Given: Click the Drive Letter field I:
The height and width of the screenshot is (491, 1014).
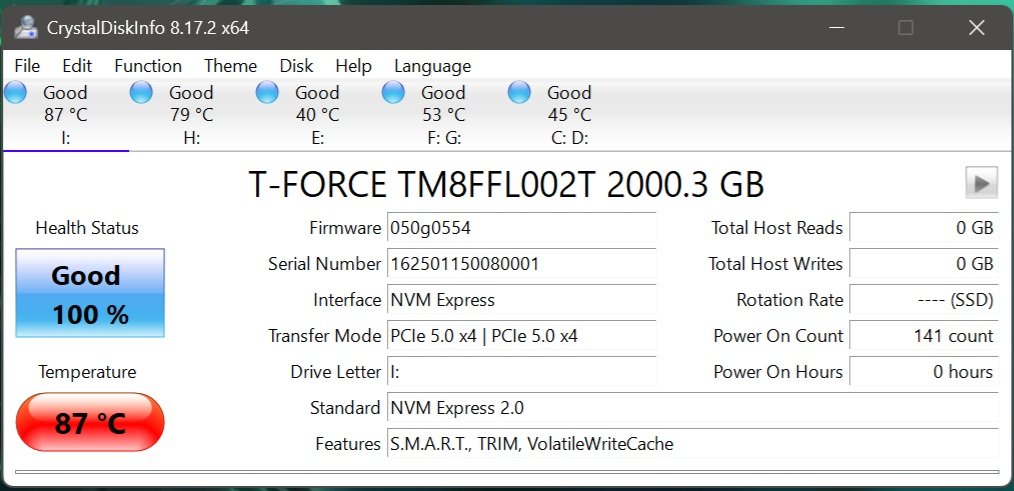Looking at the screenshot, I should [522, 372].
